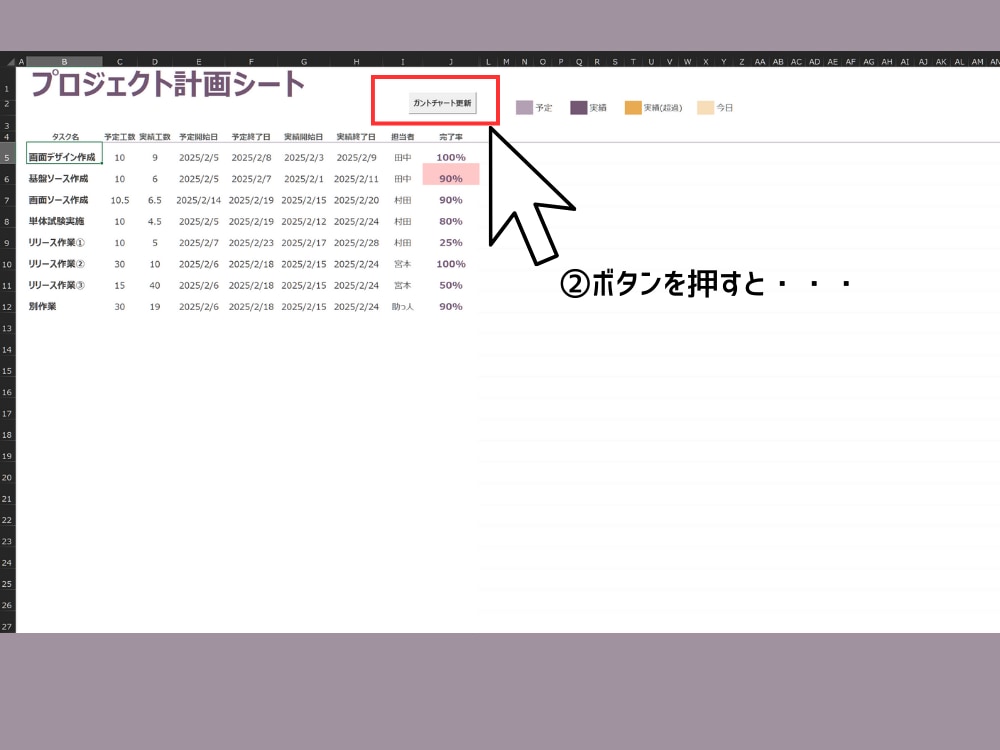Select column J header
The width and height of the screenshot is (1000, 750).
click(451, 62)
